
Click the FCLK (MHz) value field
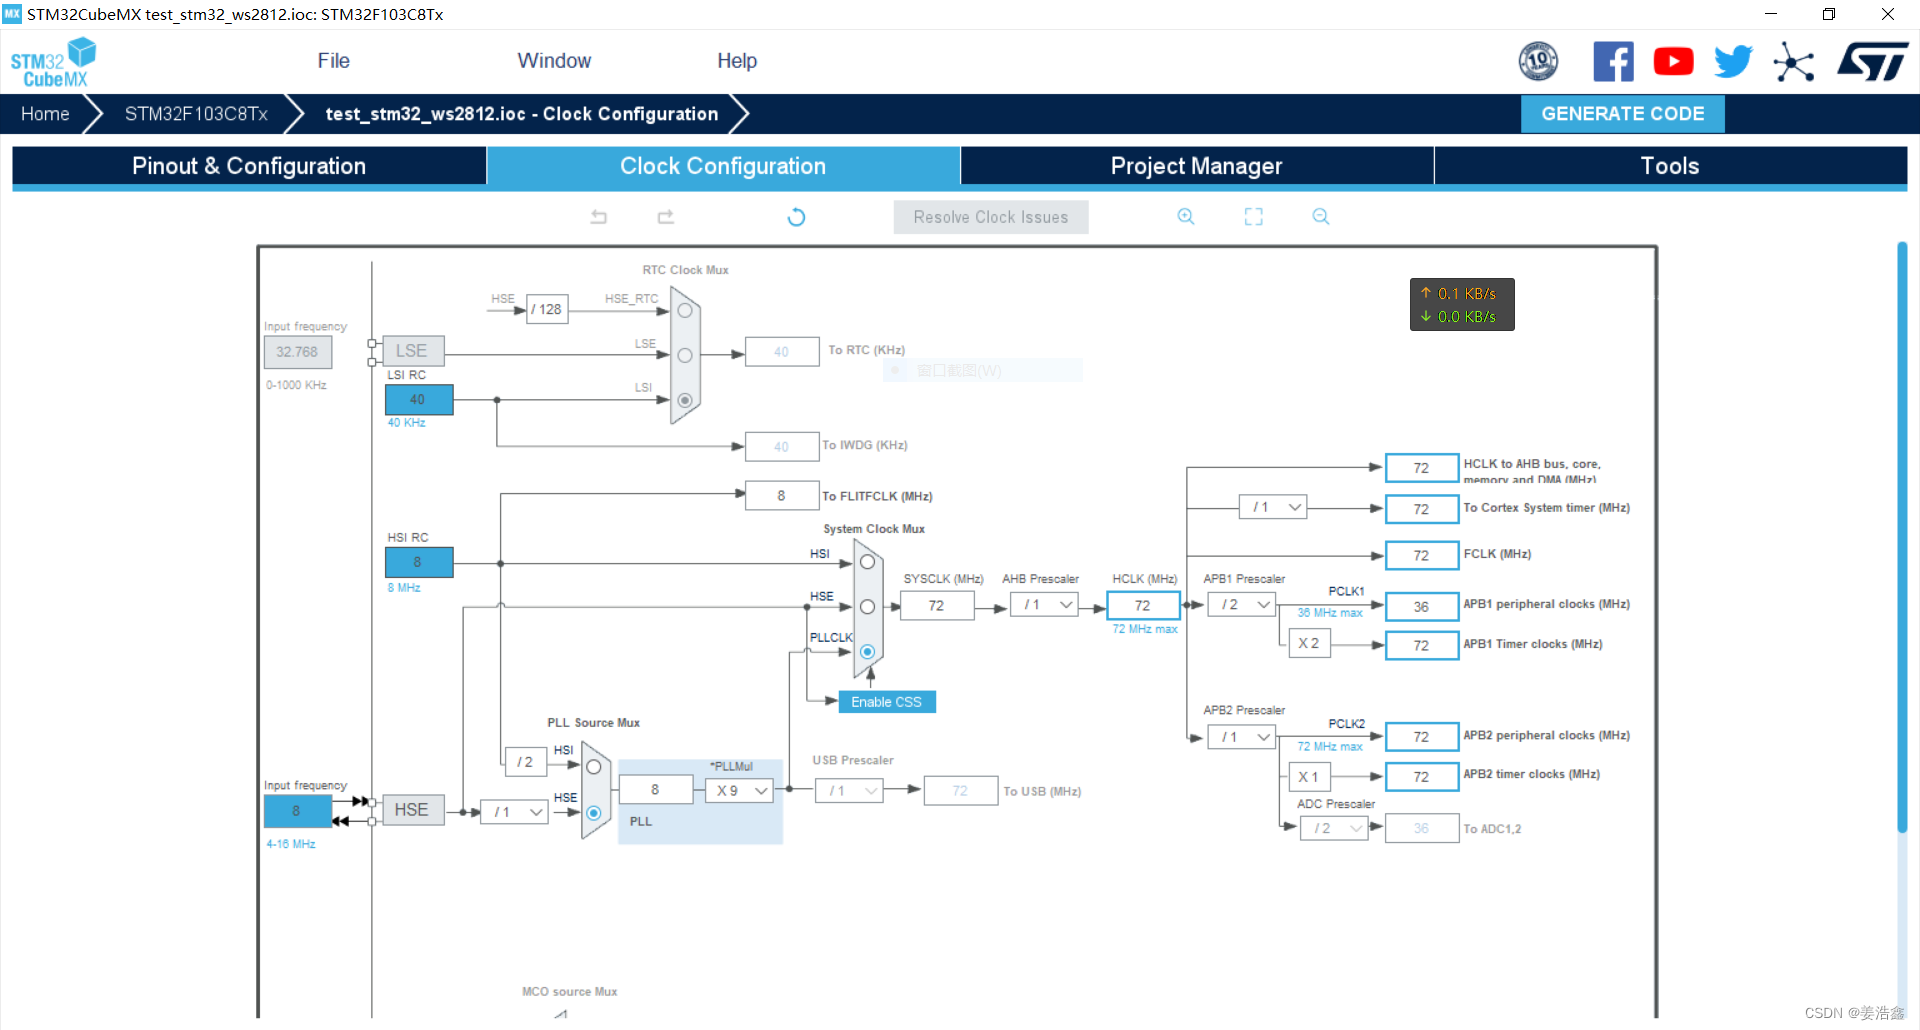(1421, 555)
